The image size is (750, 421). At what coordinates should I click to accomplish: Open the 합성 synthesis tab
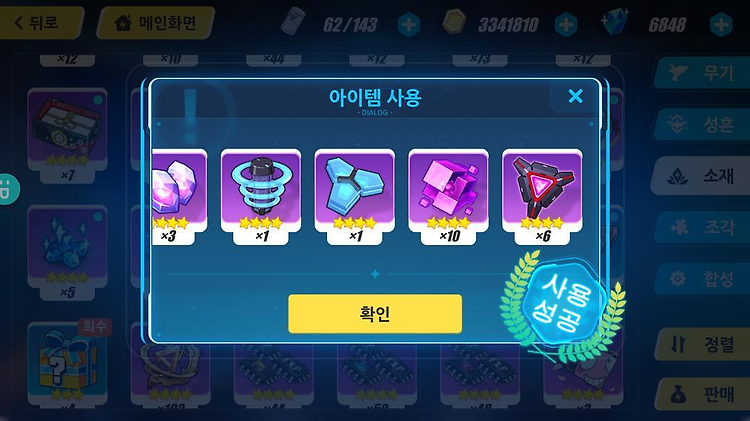coord(702,278)
